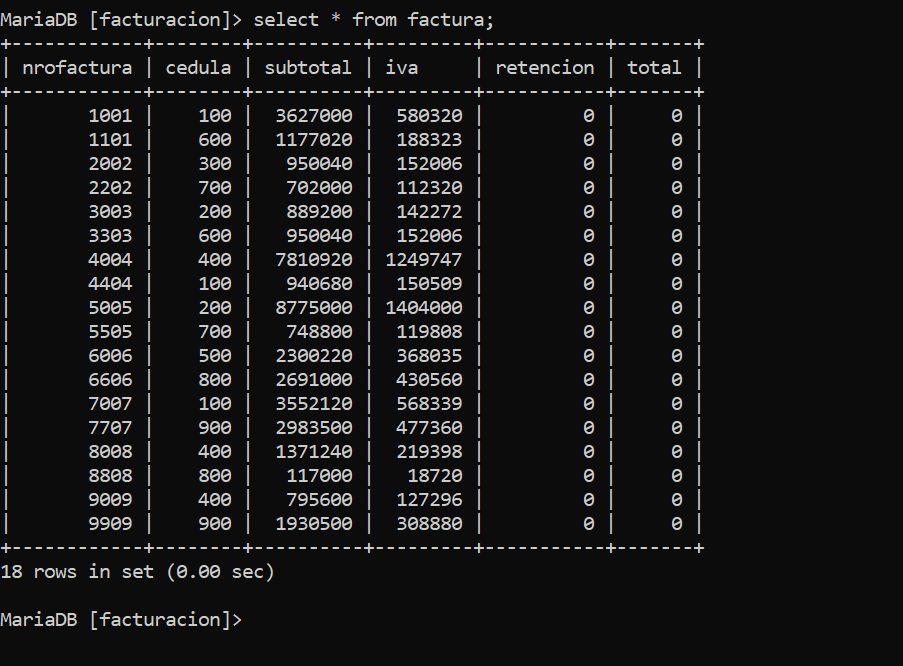Click the total column header

654,68
